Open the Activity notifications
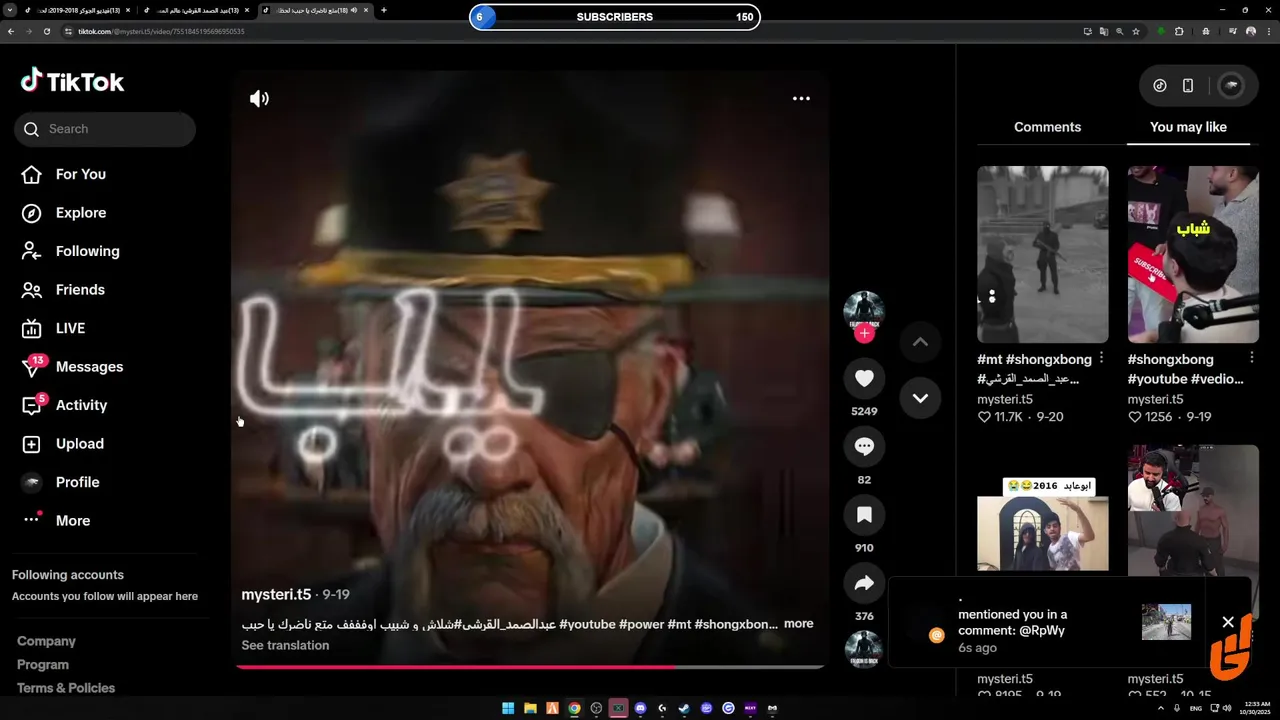 [x=65, y=405]
